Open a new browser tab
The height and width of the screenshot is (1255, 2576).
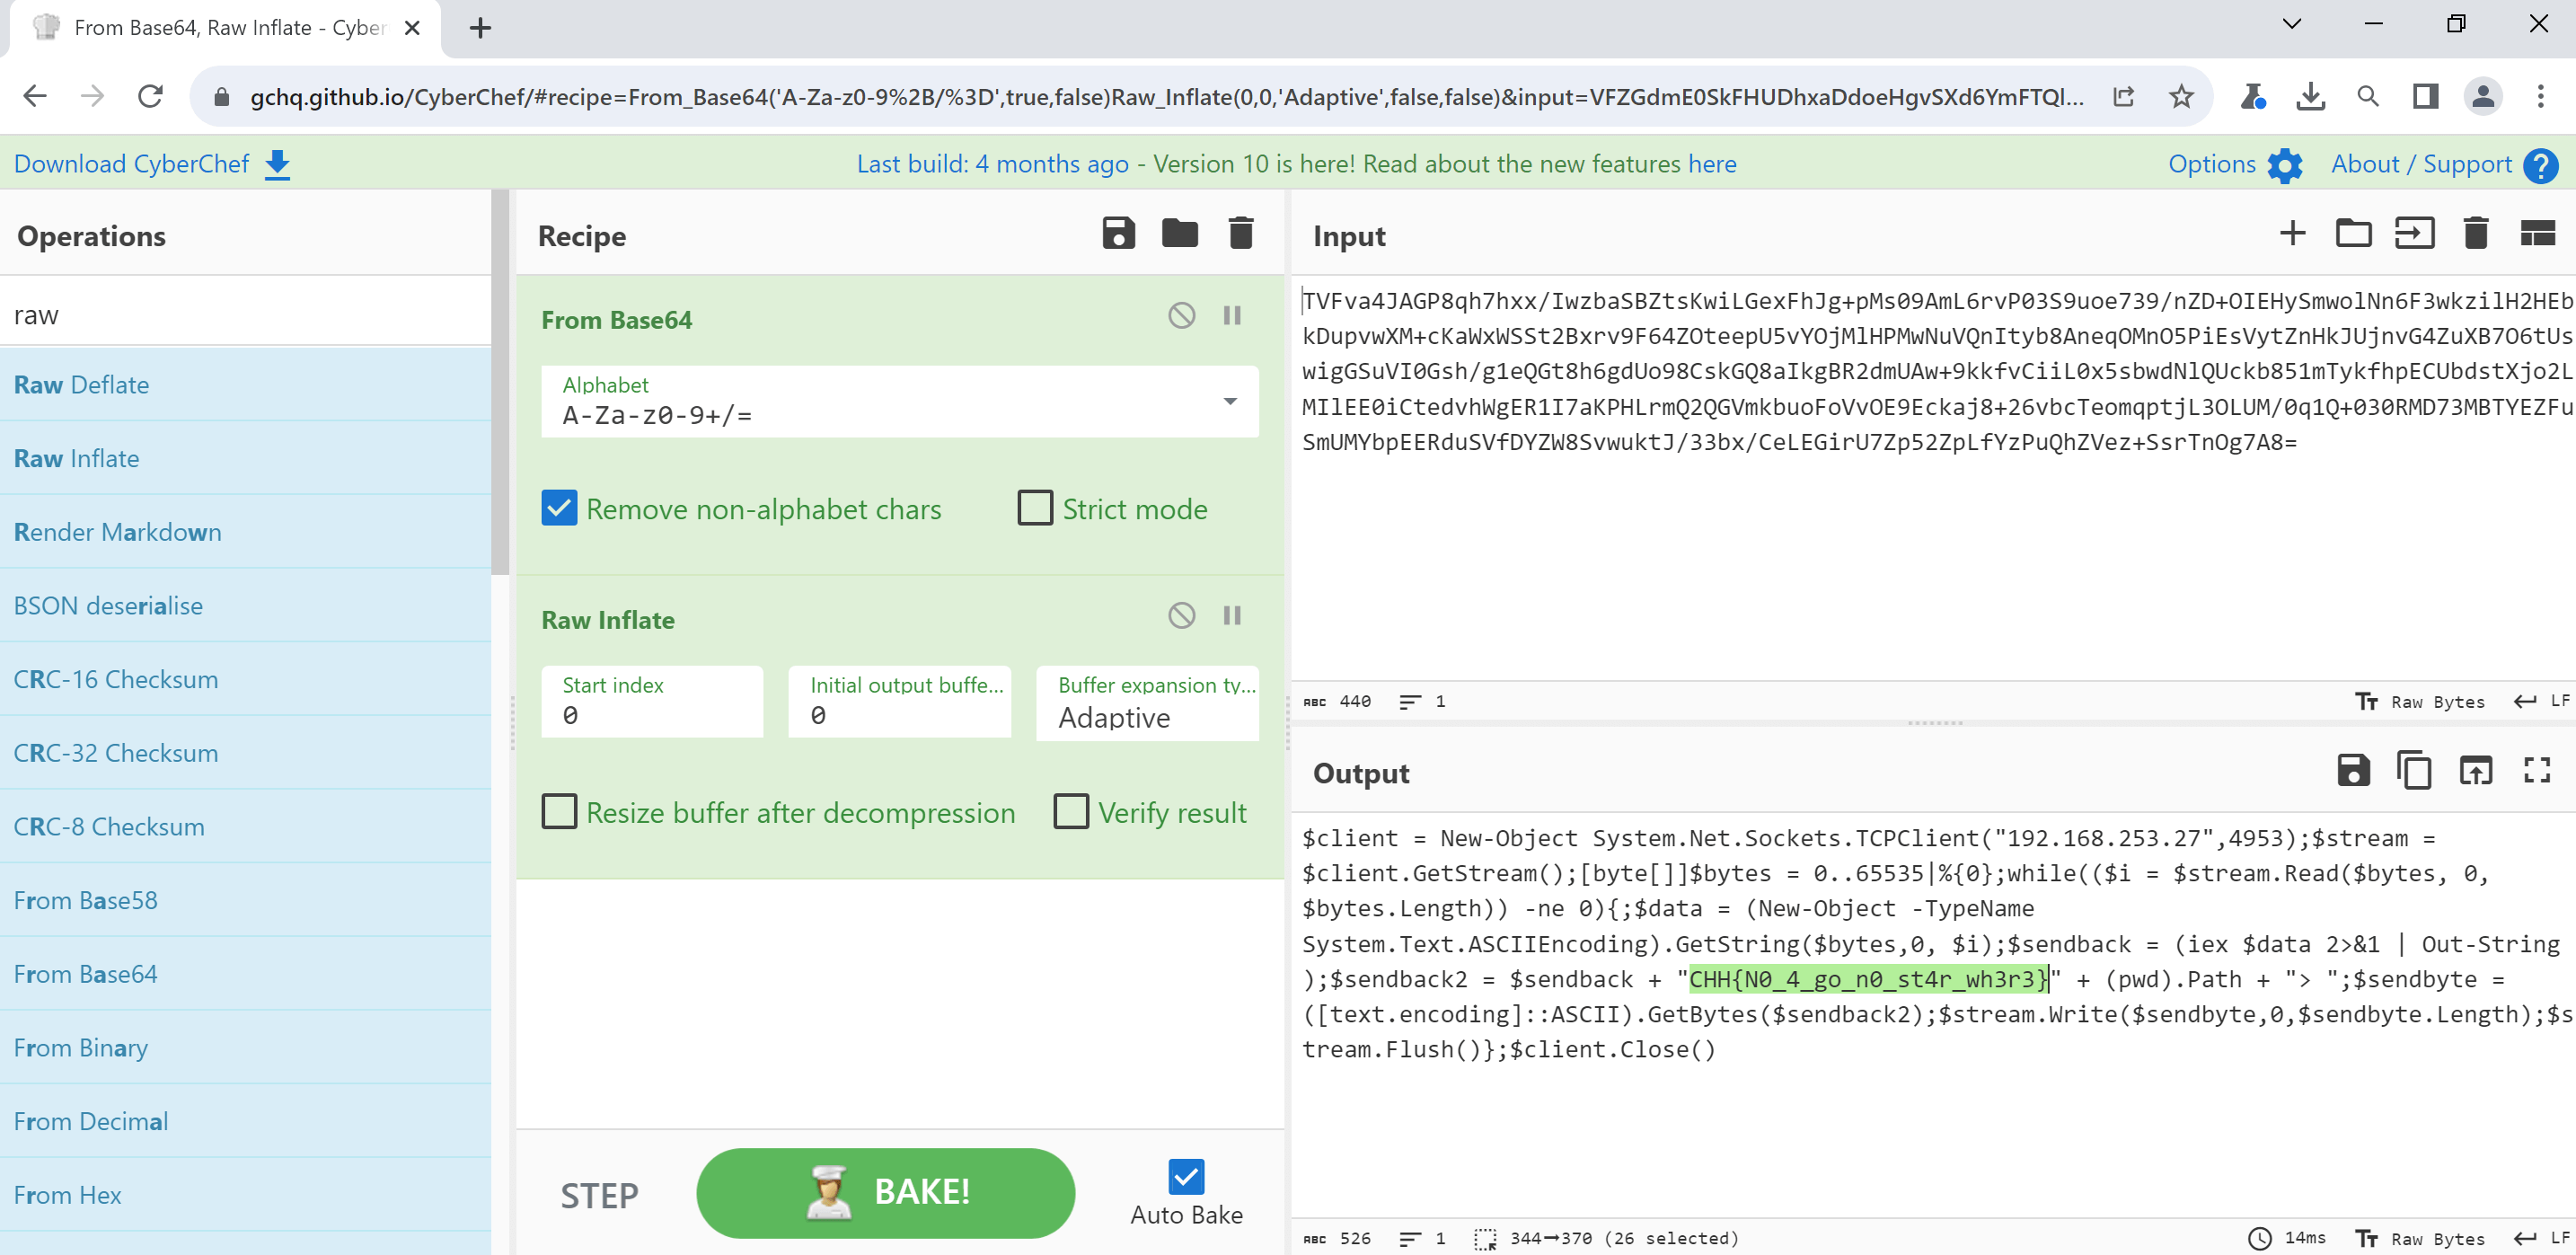(x=480, y=28)
